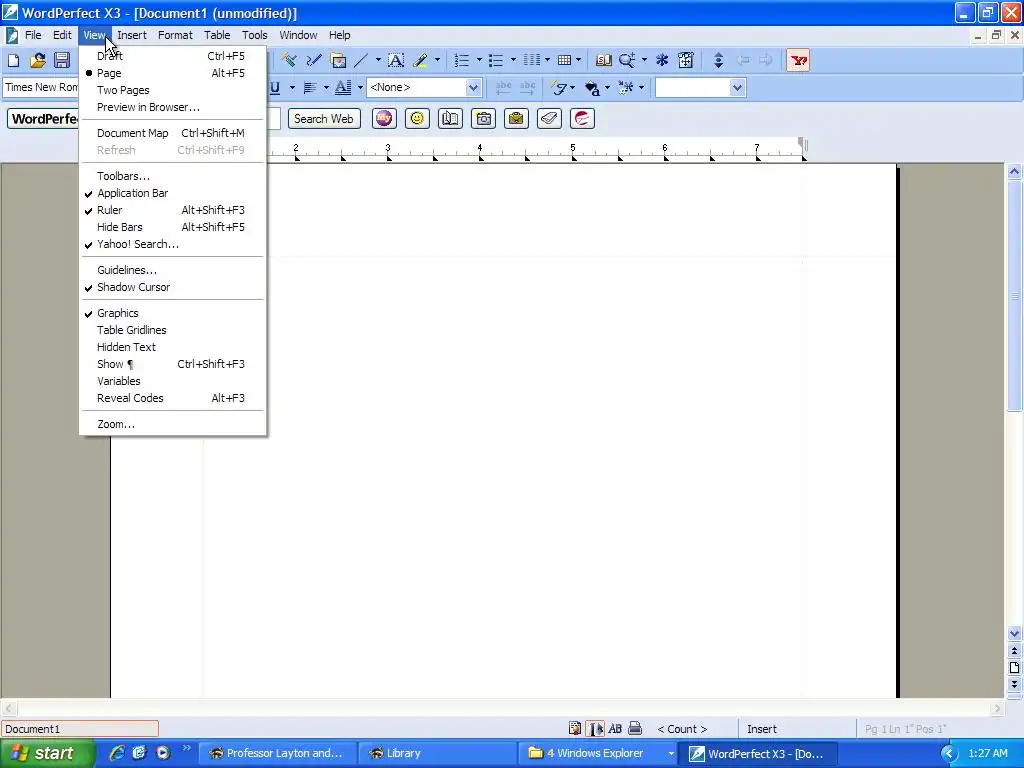The width and height of the screenshot is (1024, 768).
Task: Click the New blank document icon
Action: pos(13,61)
